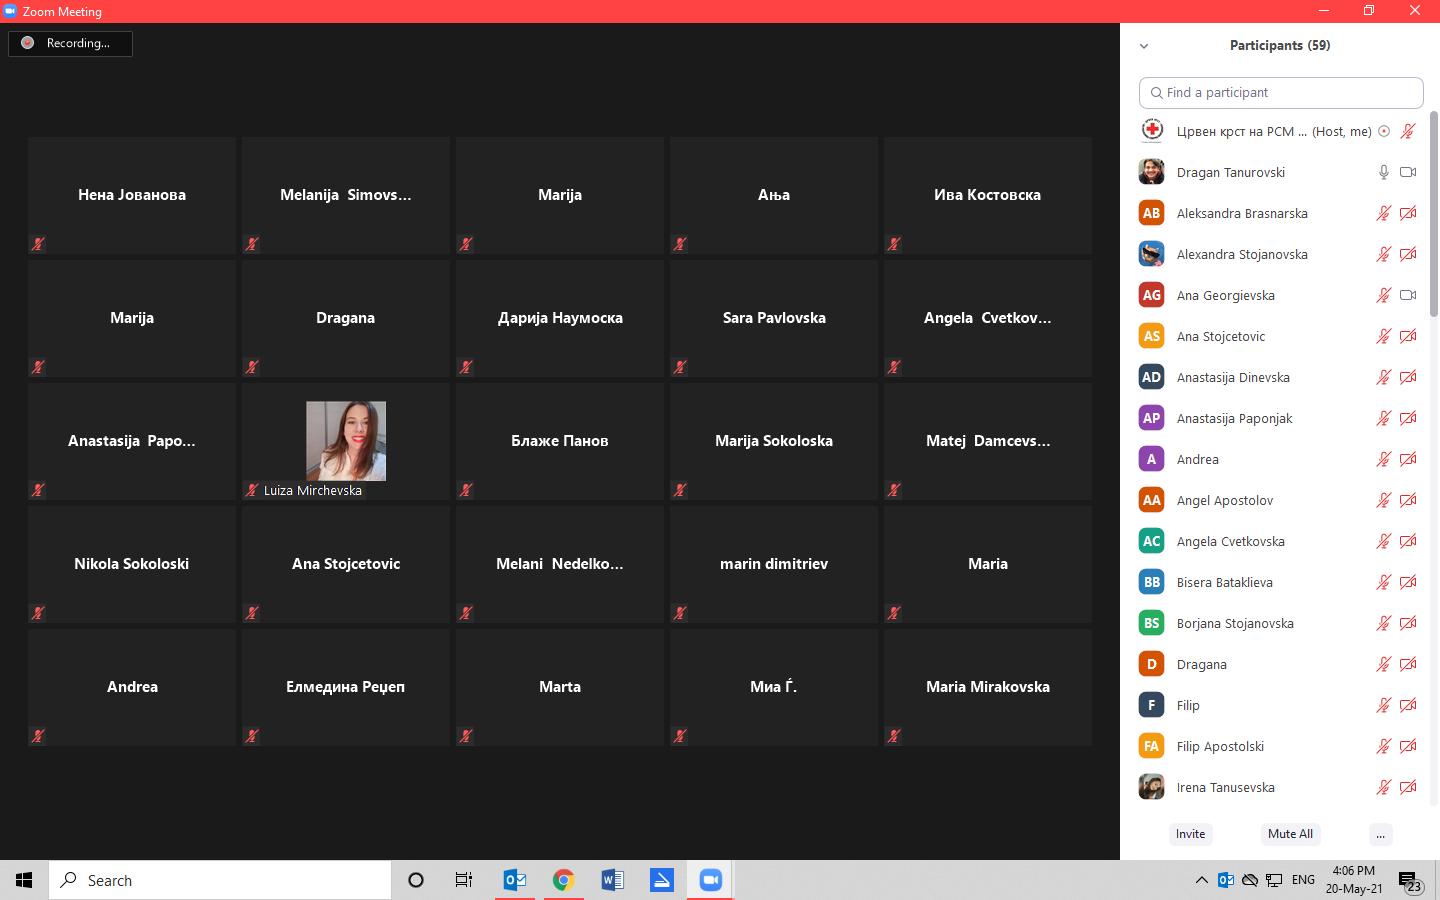Click the Zoom icon in the taskbar
Image resolution: width=1440 pixels, height=900 pixels.
710,880
